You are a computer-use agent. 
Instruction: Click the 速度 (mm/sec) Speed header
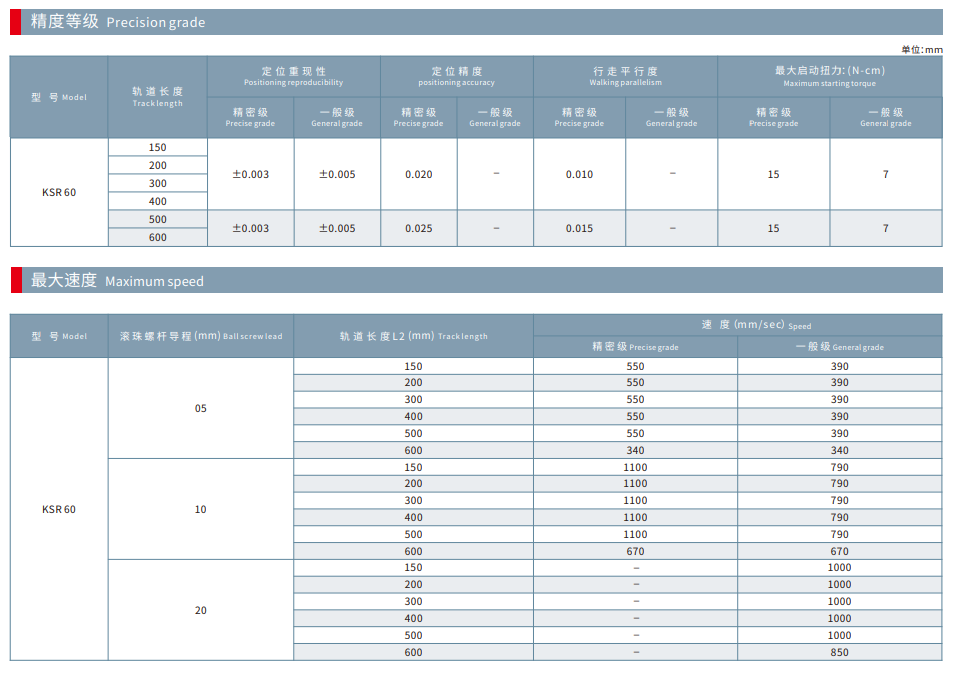pos(737,325)
